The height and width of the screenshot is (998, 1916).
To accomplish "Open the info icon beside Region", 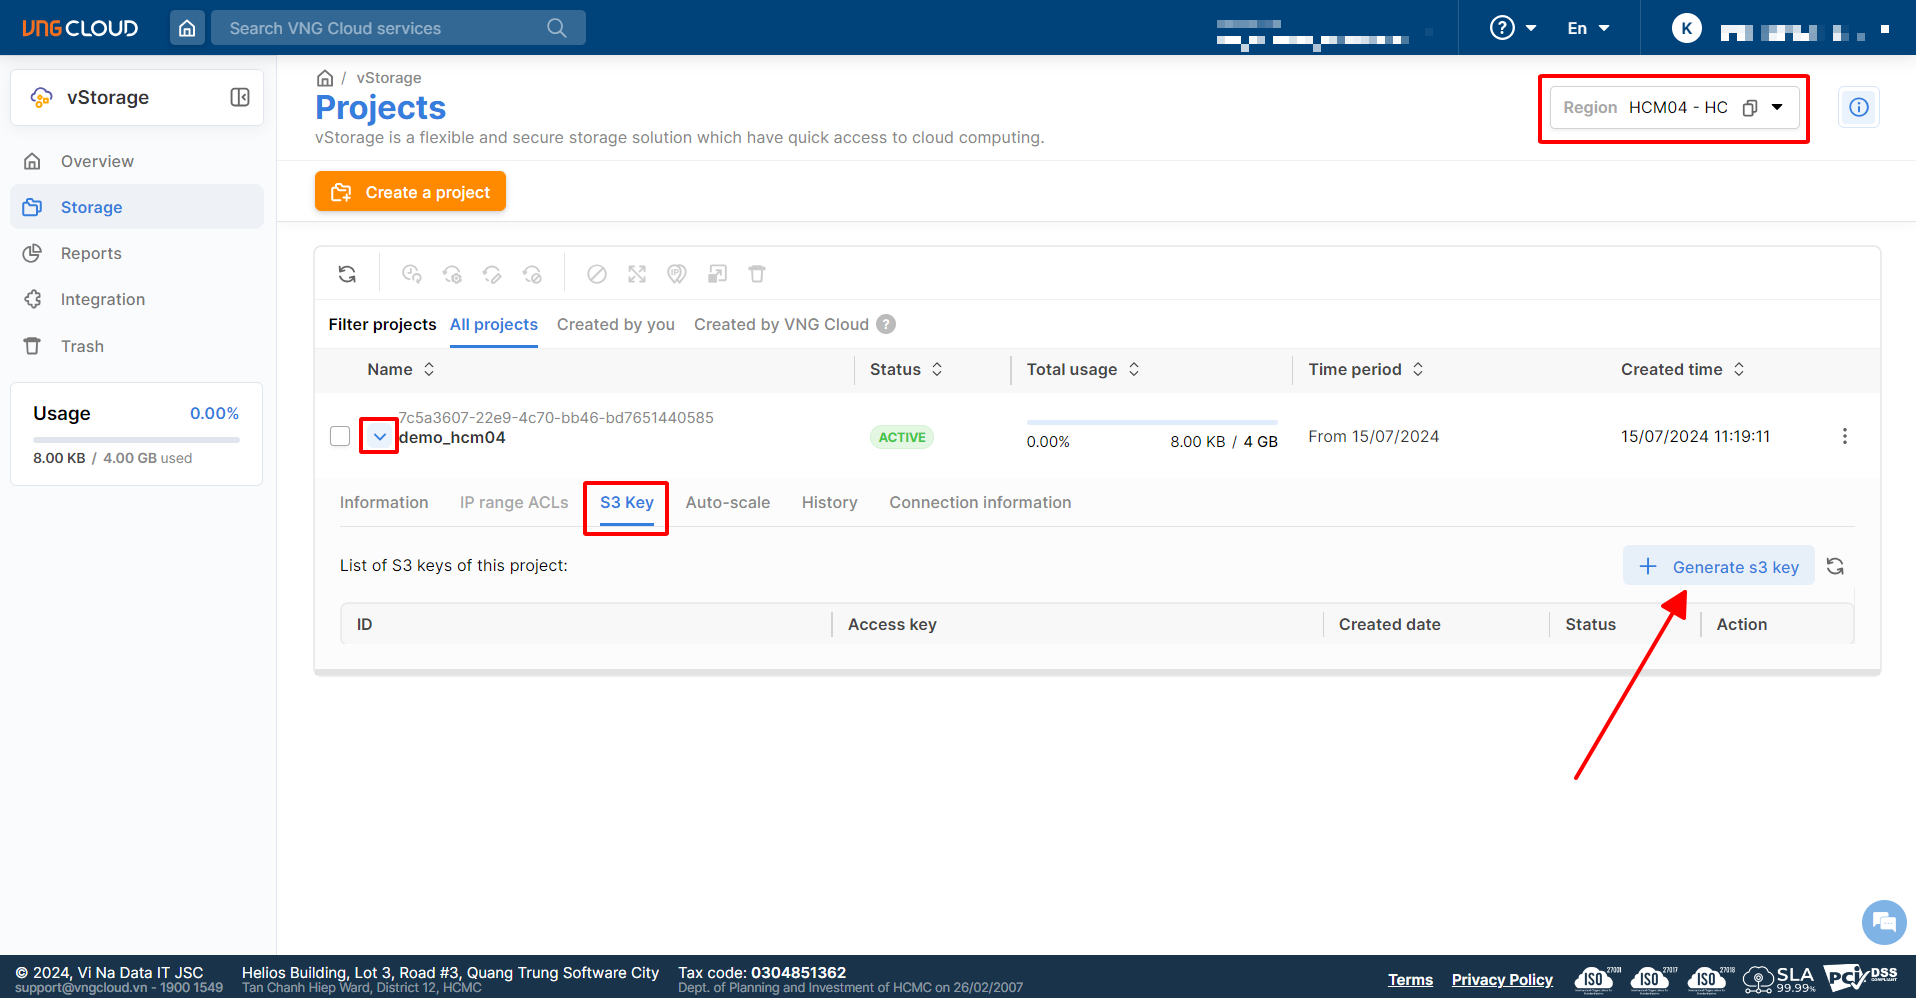I will [1858, 107].
